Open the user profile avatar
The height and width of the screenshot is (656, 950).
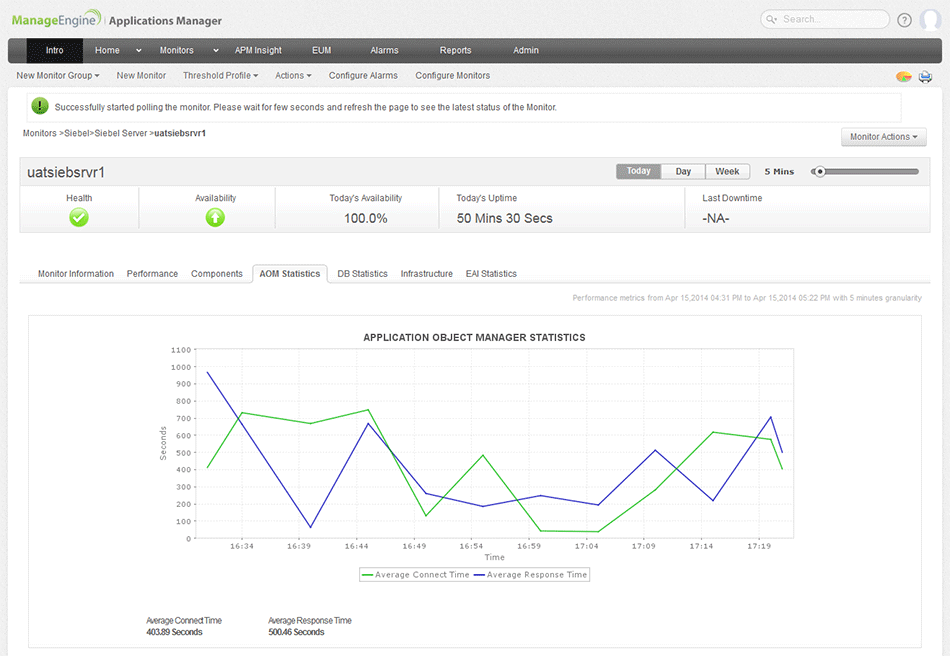pyautogui.click(x=930, y=20)
